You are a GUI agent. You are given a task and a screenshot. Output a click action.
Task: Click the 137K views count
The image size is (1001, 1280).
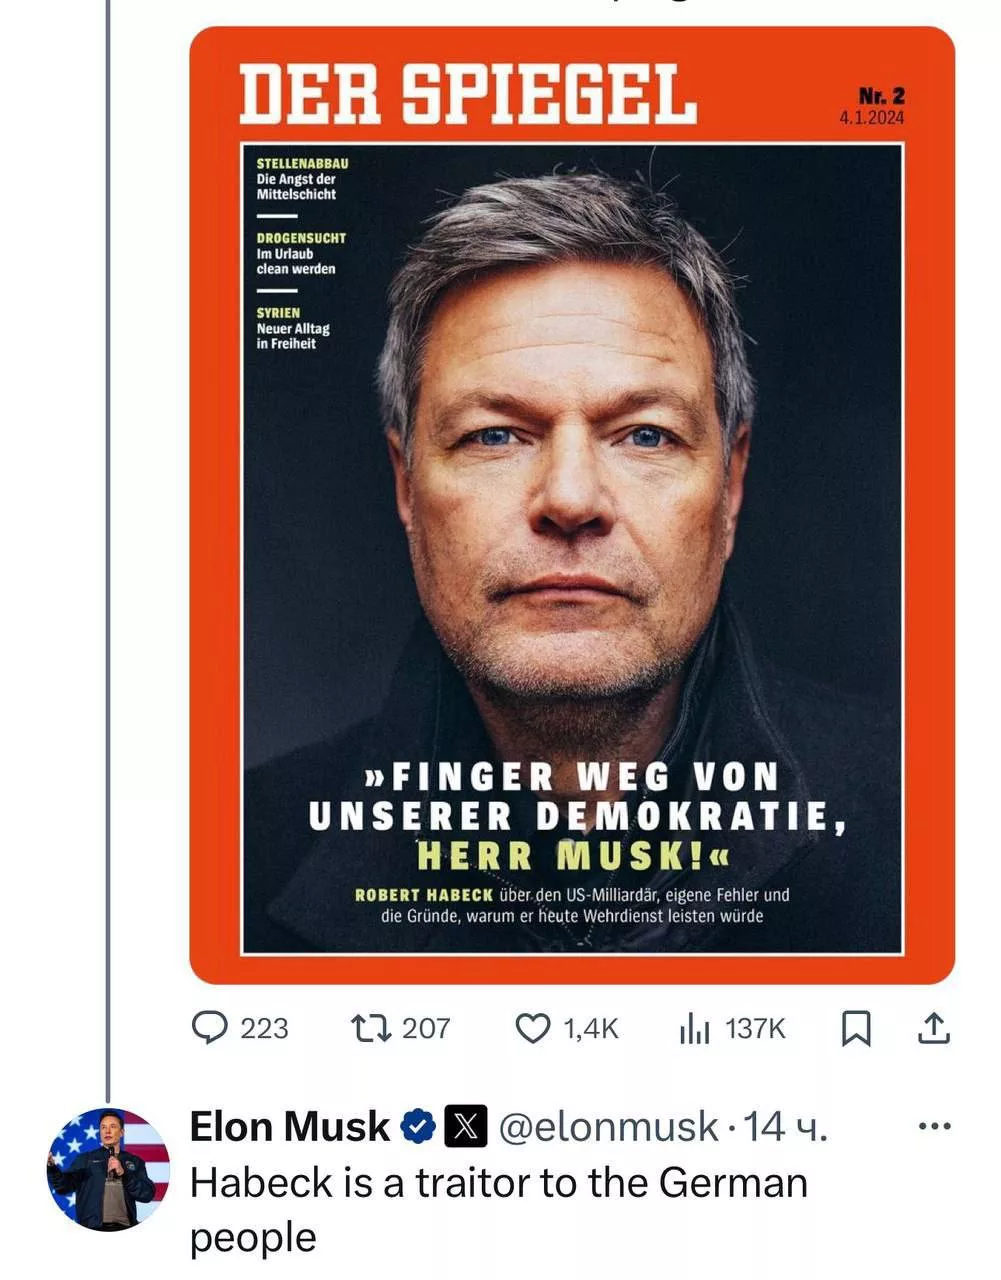click(x=756, y=1028)
